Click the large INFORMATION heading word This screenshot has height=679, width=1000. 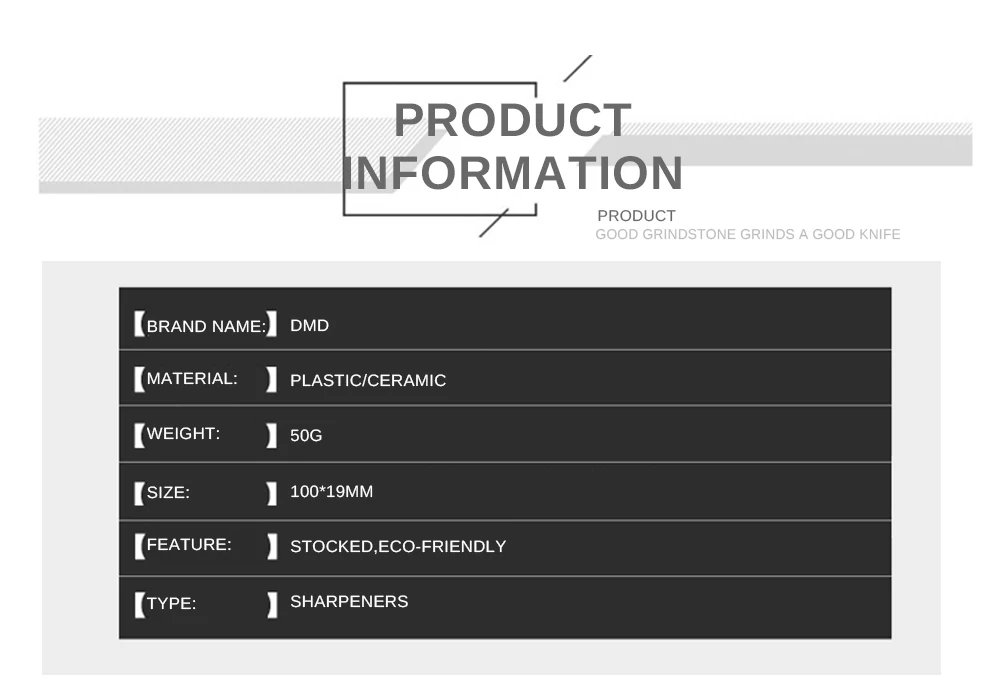point(512,173)
